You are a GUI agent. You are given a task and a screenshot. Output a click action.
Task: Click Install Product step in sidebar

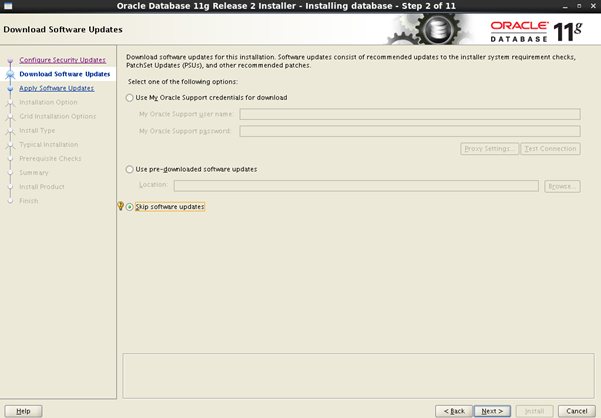click(x=42, y=187)
